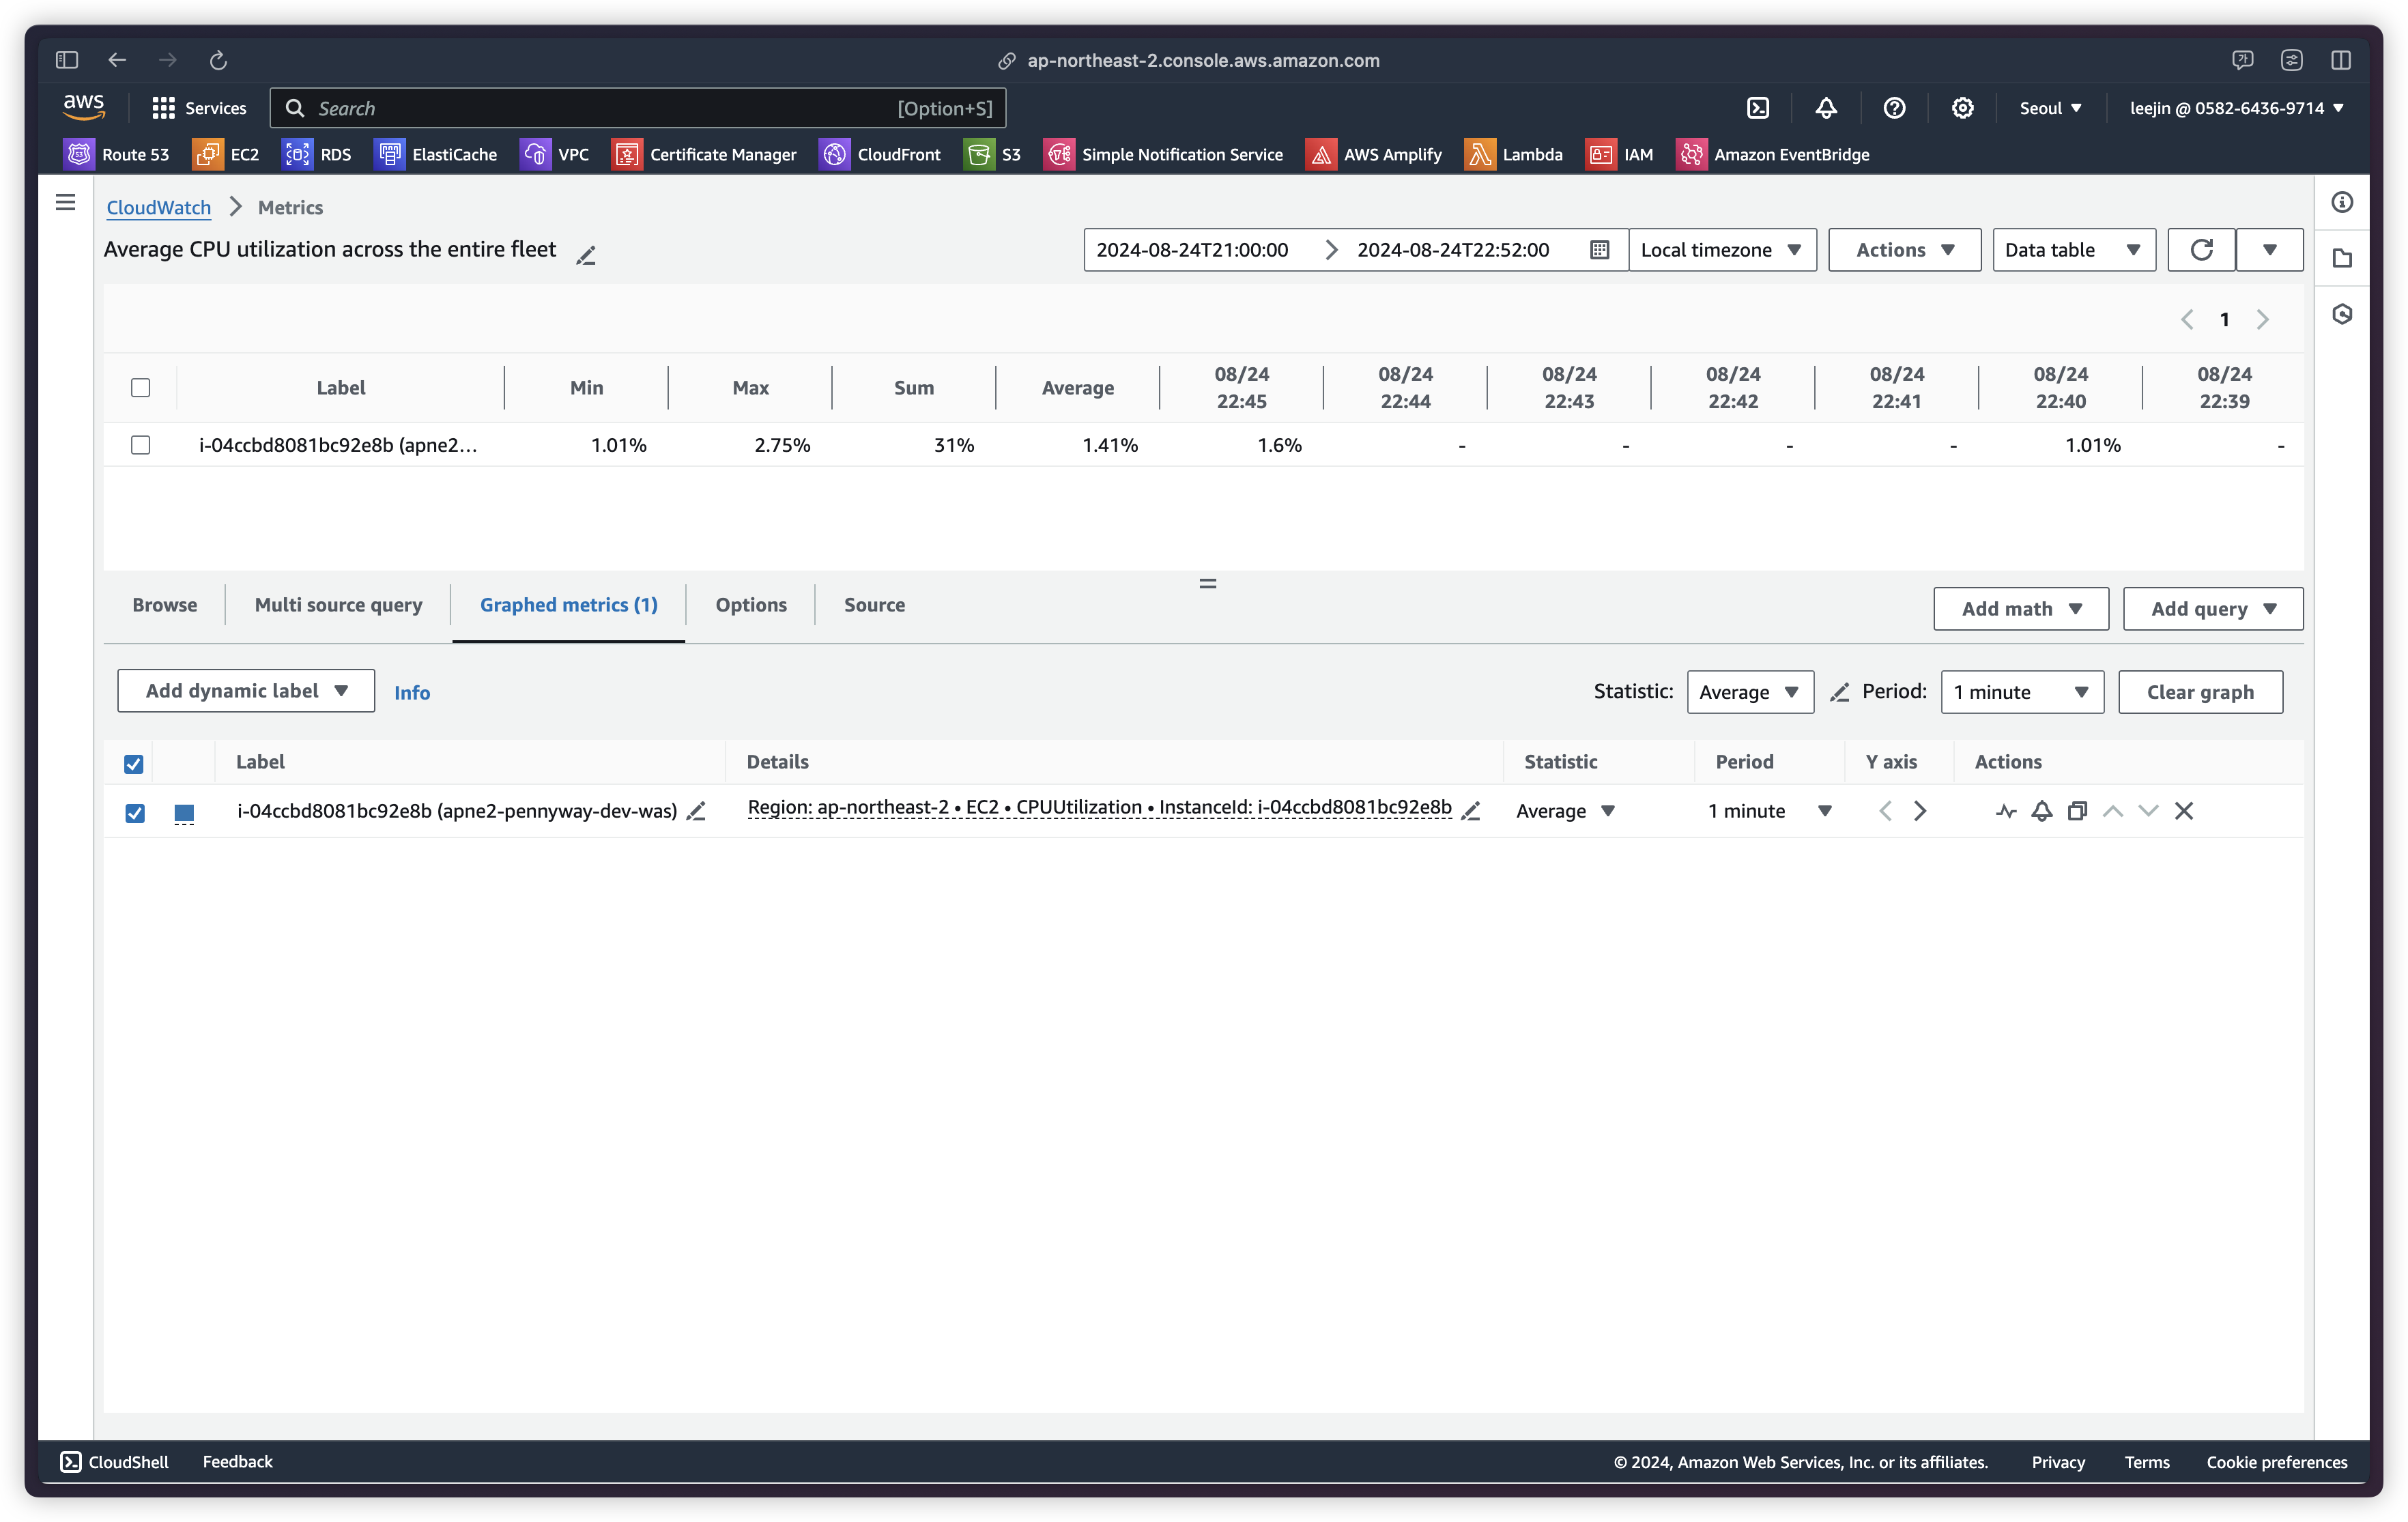Open the global Statistic Average dropdown
2408x1522 pixels.
(x=1750, y=692)
